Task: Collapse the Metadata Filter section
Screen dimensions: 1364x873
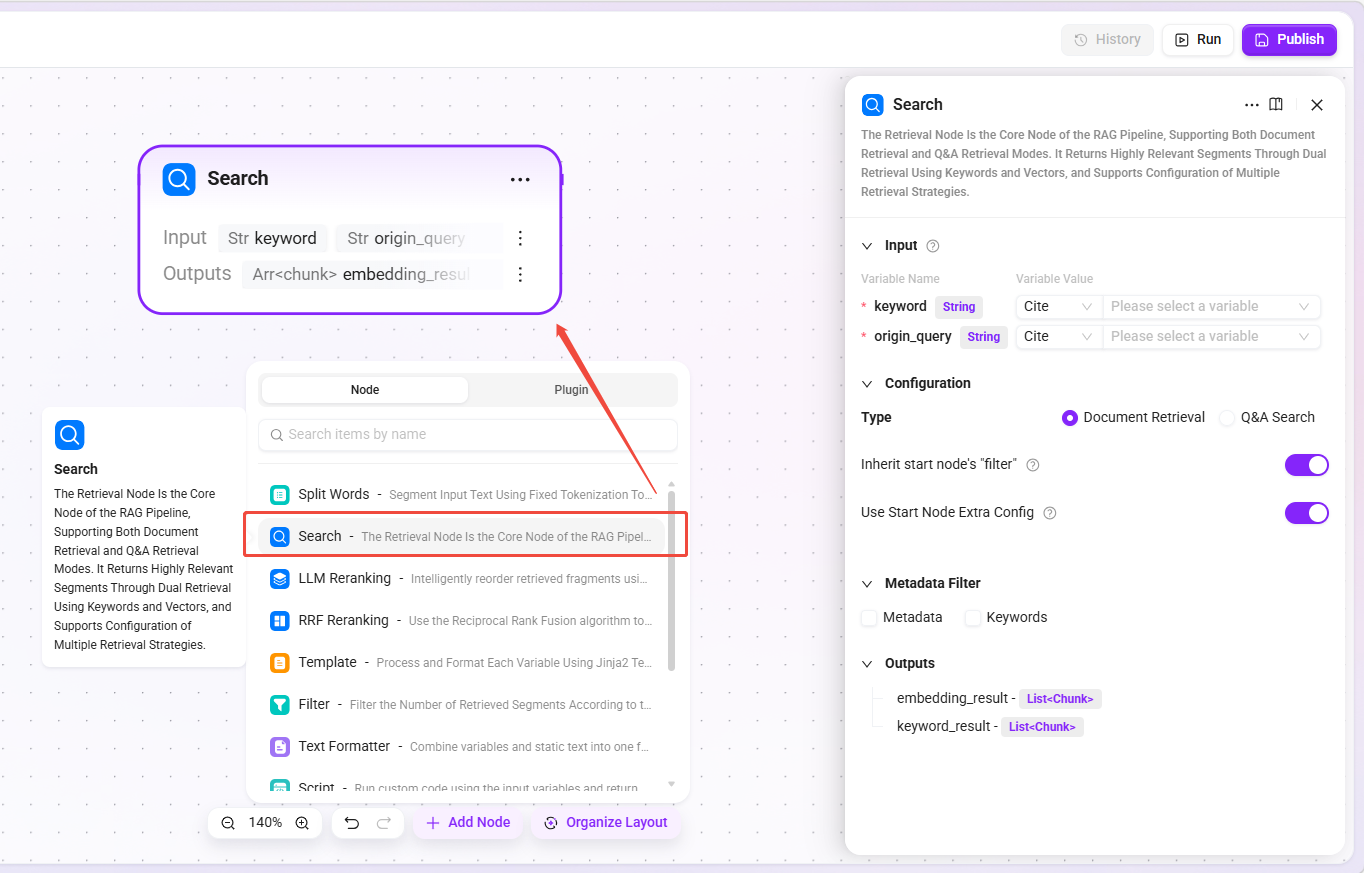Action: [x=867, y=584]
